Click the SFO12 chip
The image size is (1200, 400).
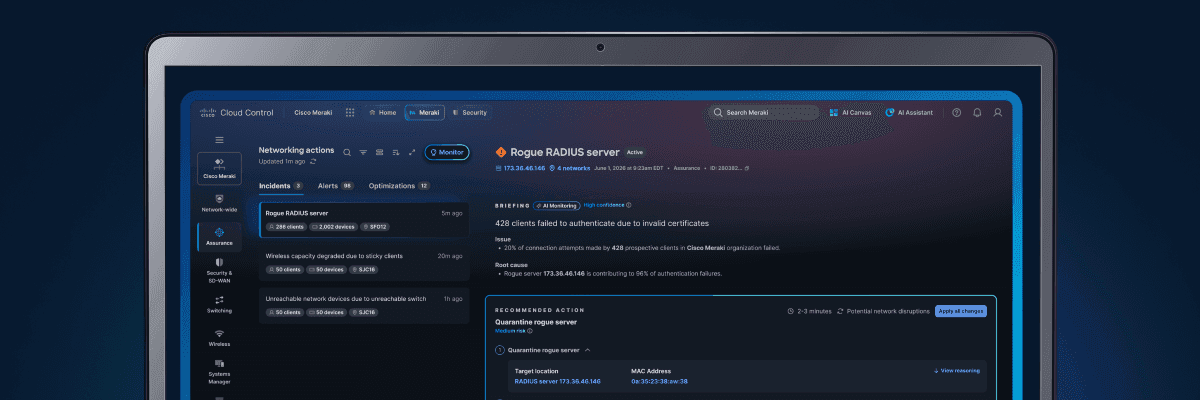[374, 227]
